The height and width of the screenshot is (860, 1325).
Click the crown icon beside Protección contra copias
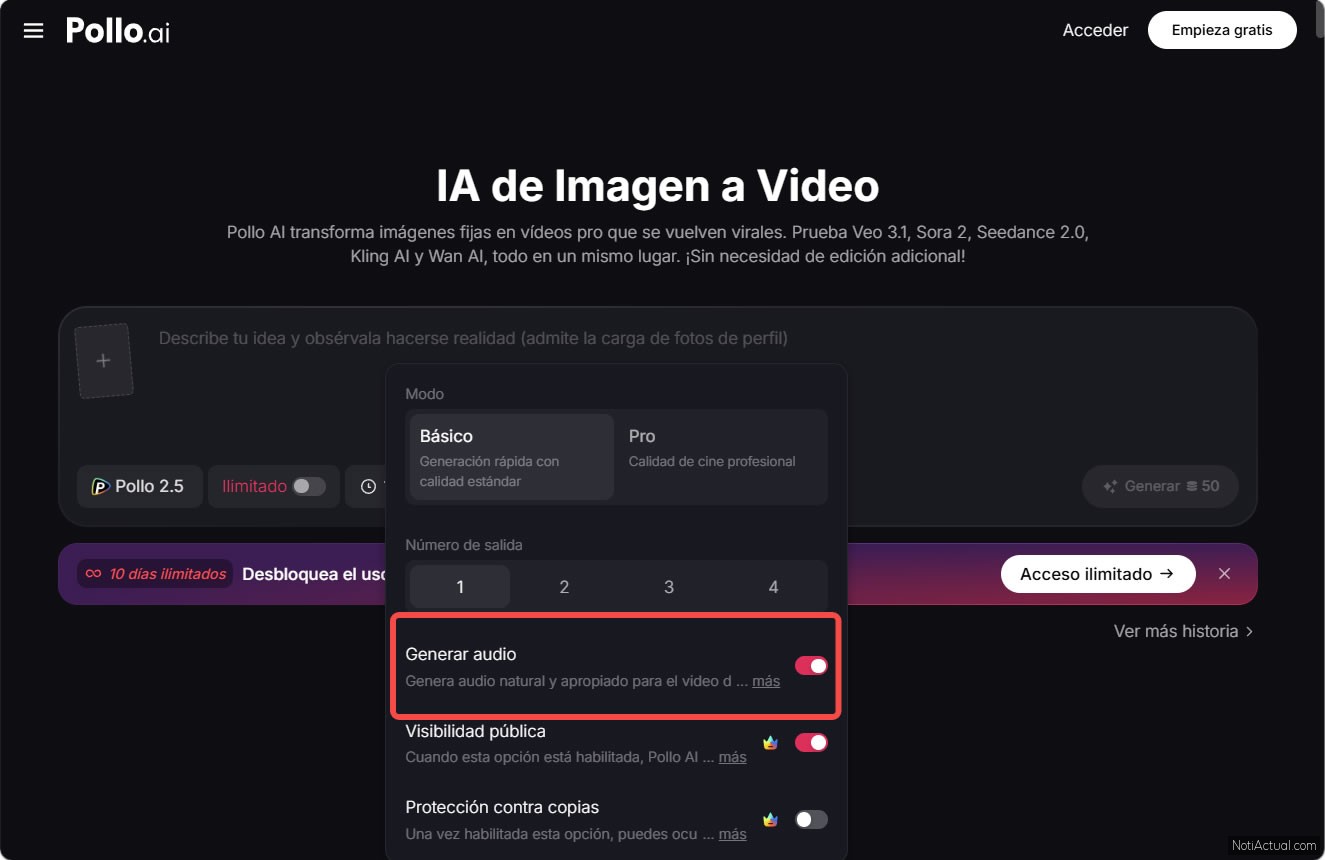[770, 820]
